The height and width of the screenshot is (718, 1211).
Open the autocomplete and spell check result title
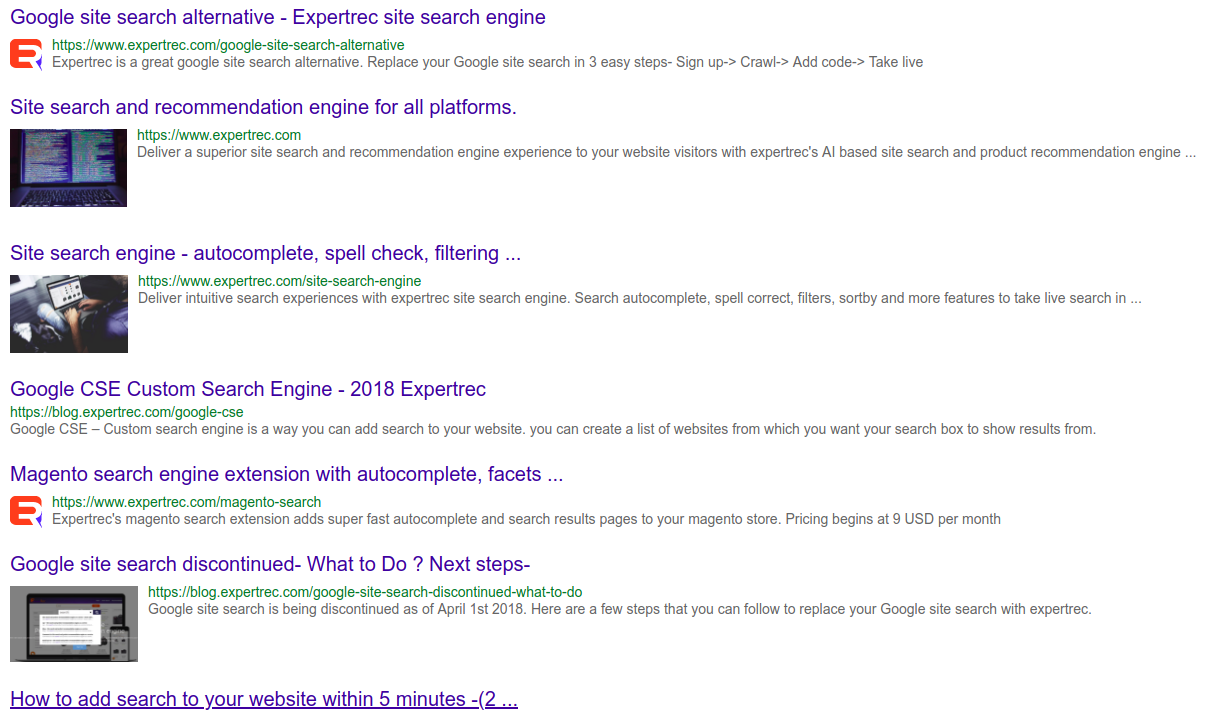tap(264, 253)
